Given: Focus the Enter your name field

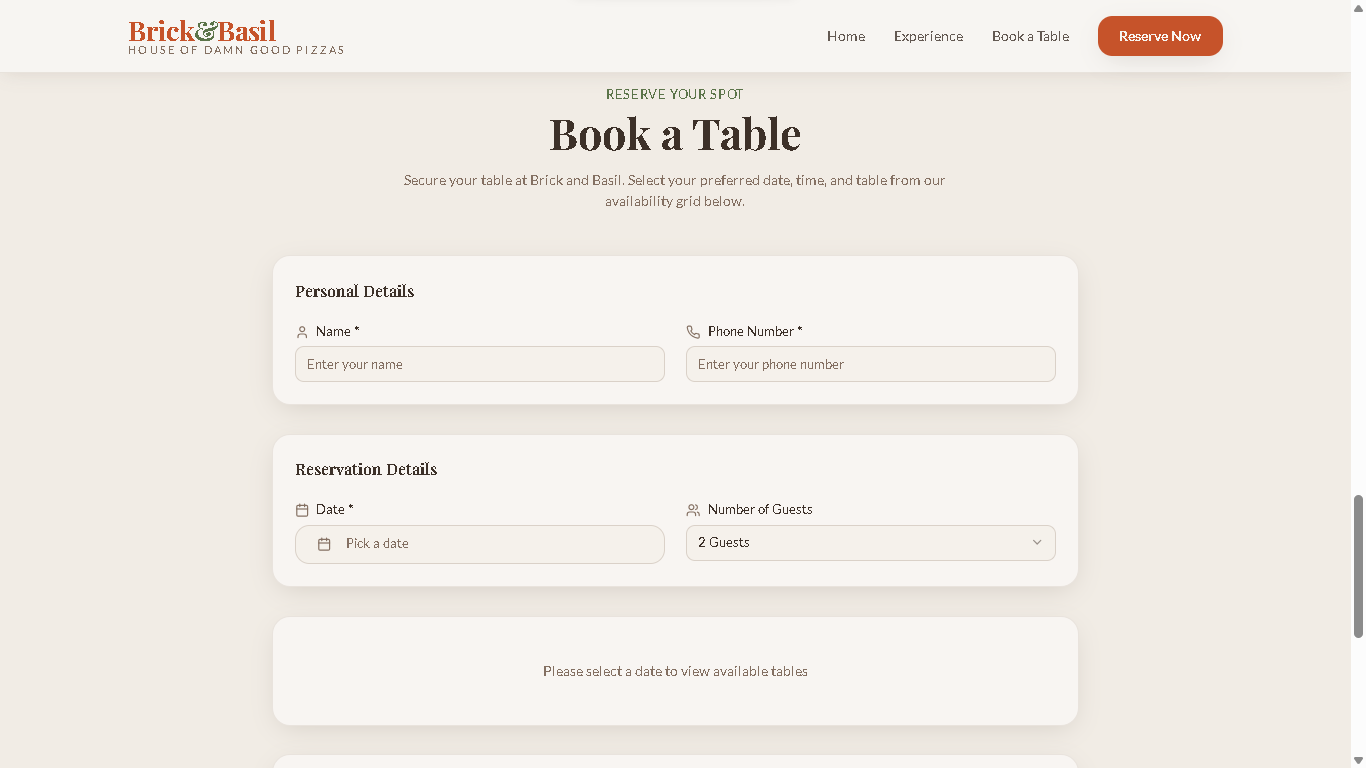Looking at the screenshot, I should click(x=479, y=364).
